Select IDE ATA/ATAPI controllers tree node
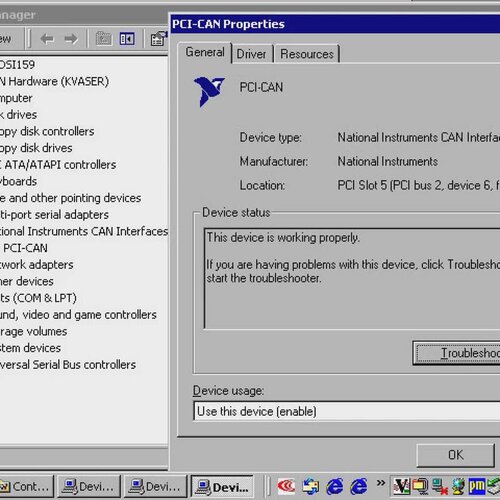The height and width of the screenshot is (500, 500). pos(58,165)
